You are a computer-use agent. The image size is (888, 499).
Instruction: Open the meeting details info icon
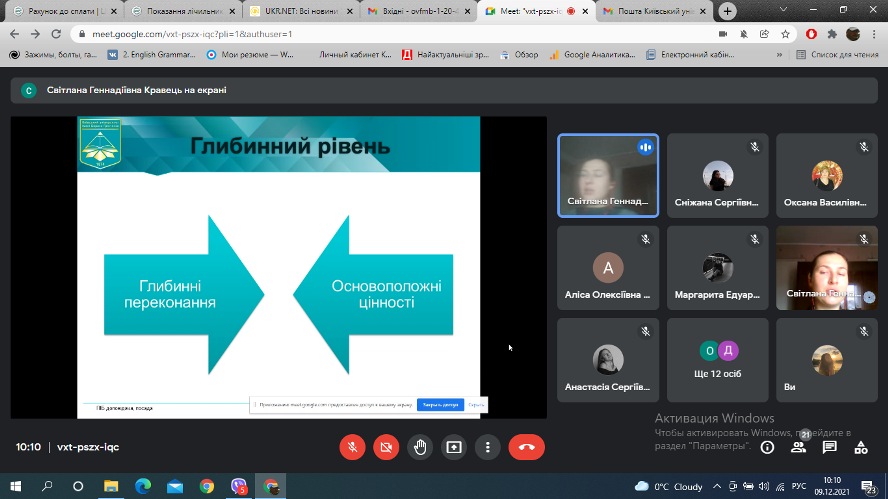click(767, 447)
